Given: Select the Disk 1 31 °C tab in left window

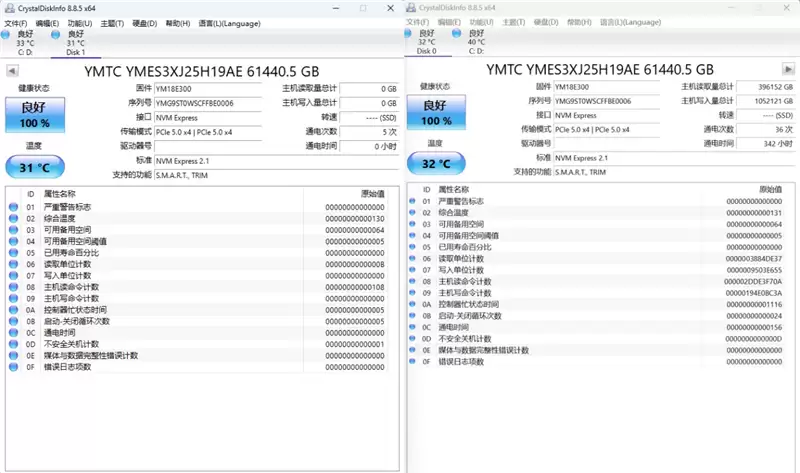Looking at the screenshot, I should tap(76, 43).
